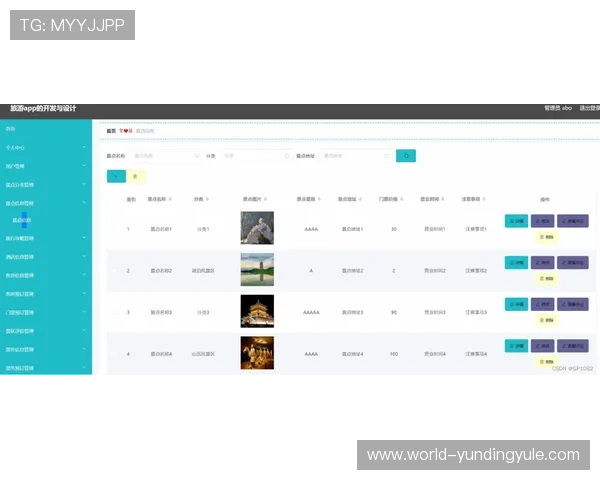Image resolution: width=600 pixels, height=480 pixels.
Task: Click the 查看评论 button in row 4
Action: (x=573, y=346)
